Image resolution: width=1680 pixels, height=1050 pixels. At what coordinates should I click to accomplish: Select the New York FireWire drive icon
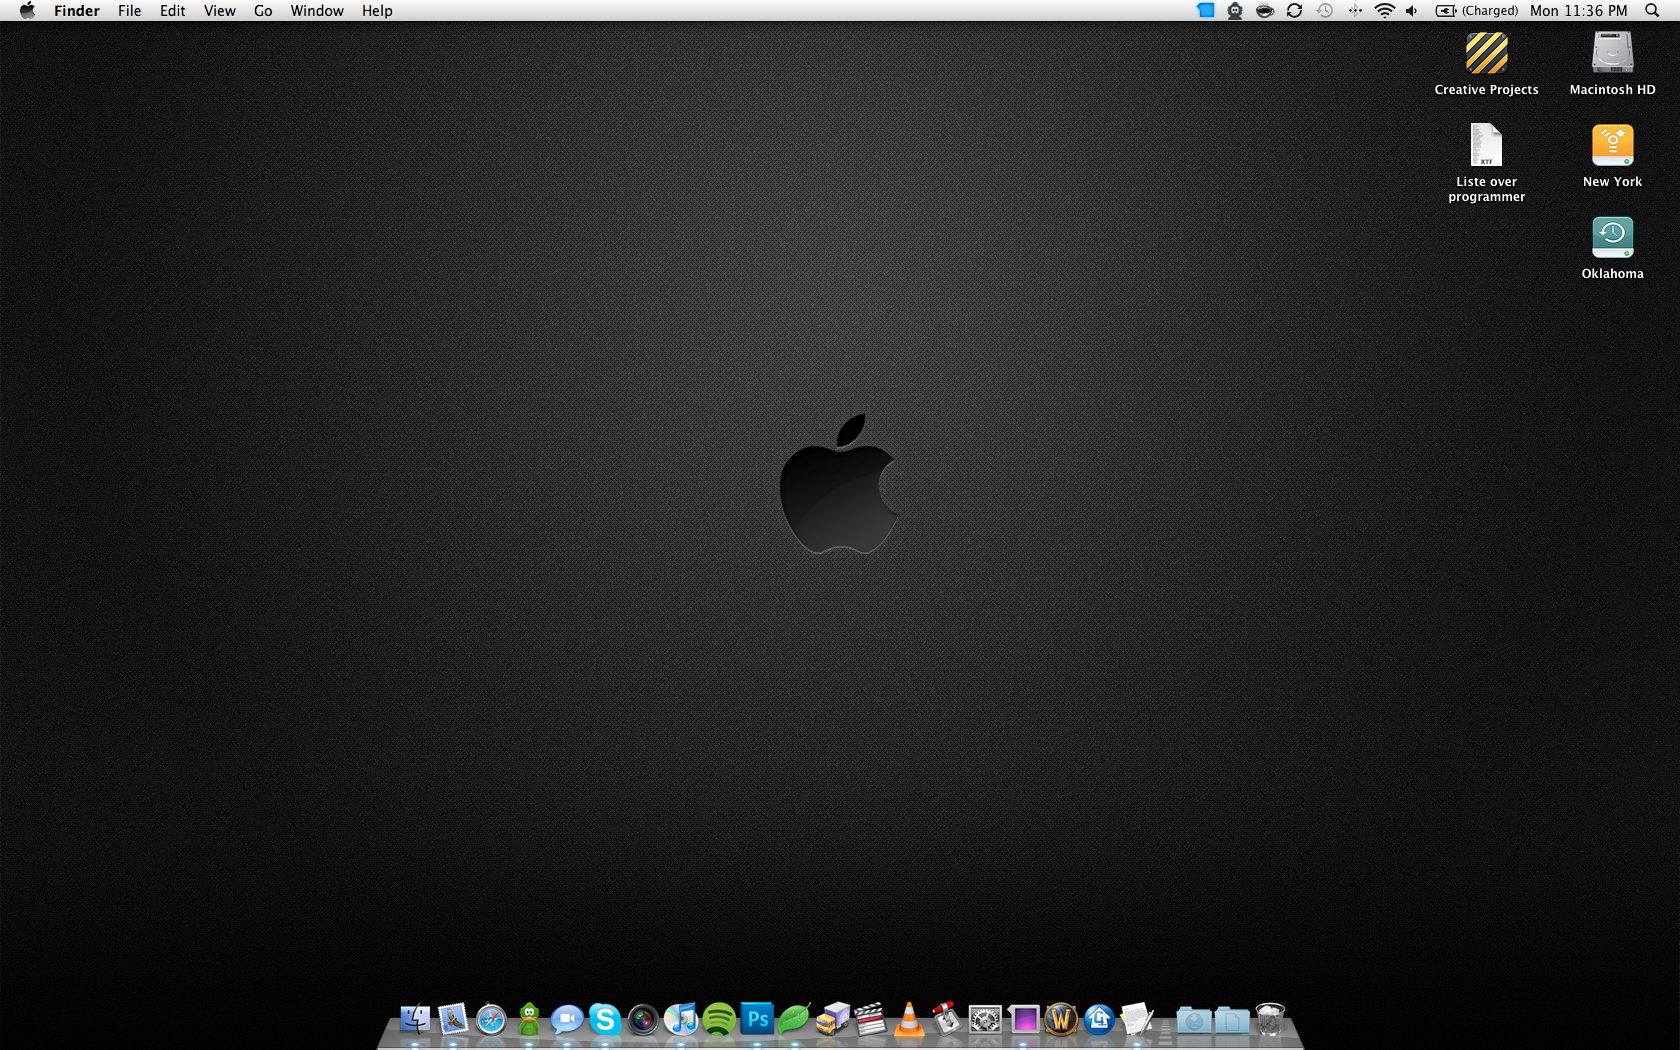pyautogui.click(x=1613, y=145)
